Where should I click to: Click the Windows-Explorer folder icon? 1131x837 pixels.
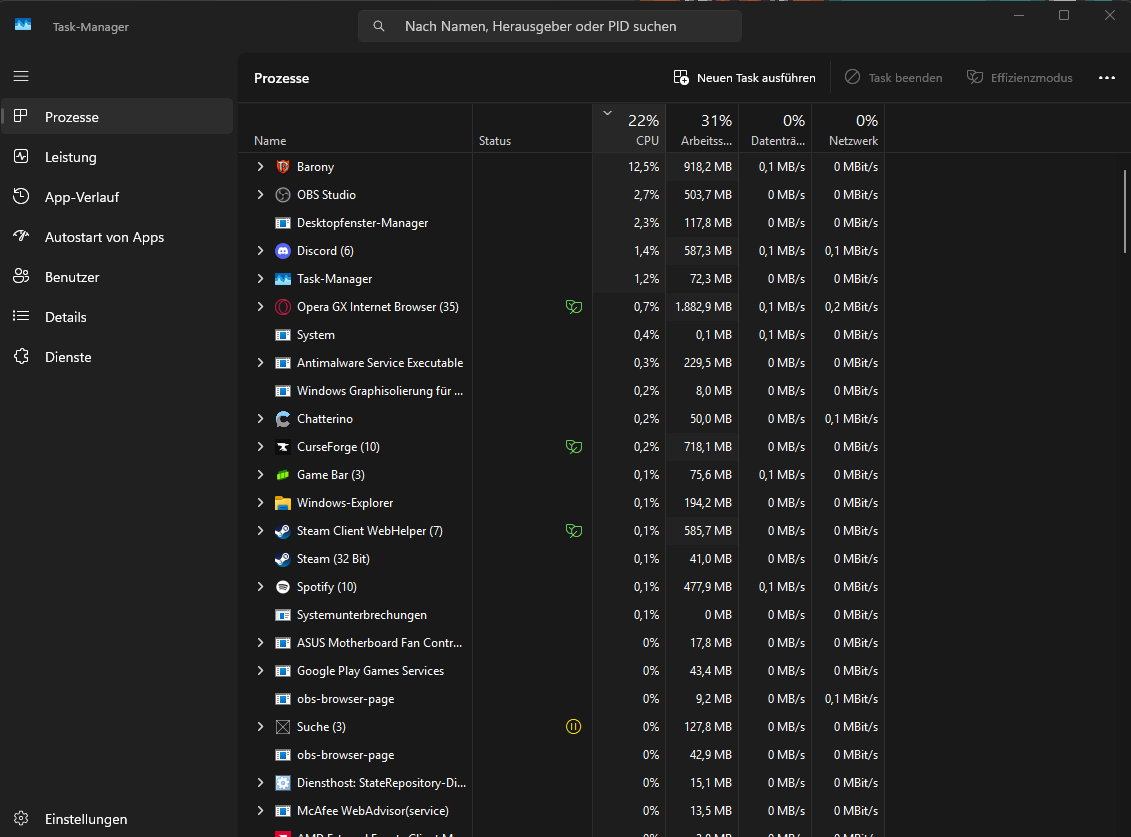(x=283, y=503)
